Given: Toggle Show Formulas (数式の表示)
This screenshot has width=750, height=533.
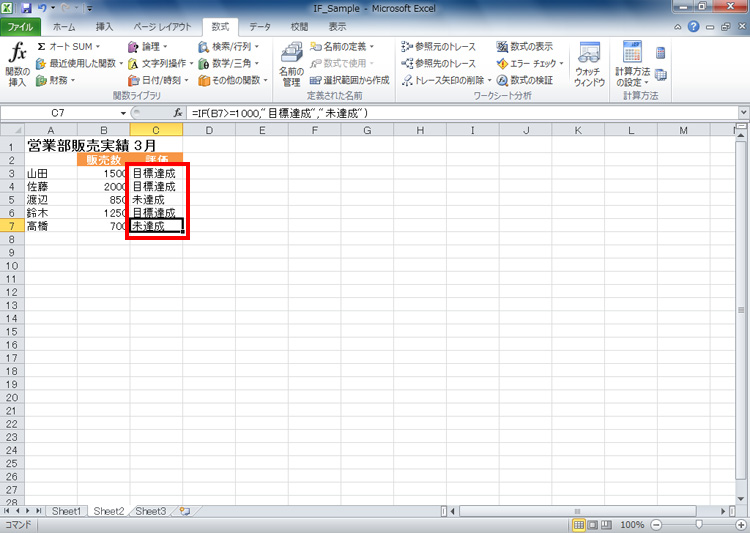Looking at the screenshot, I should point(525,46).
